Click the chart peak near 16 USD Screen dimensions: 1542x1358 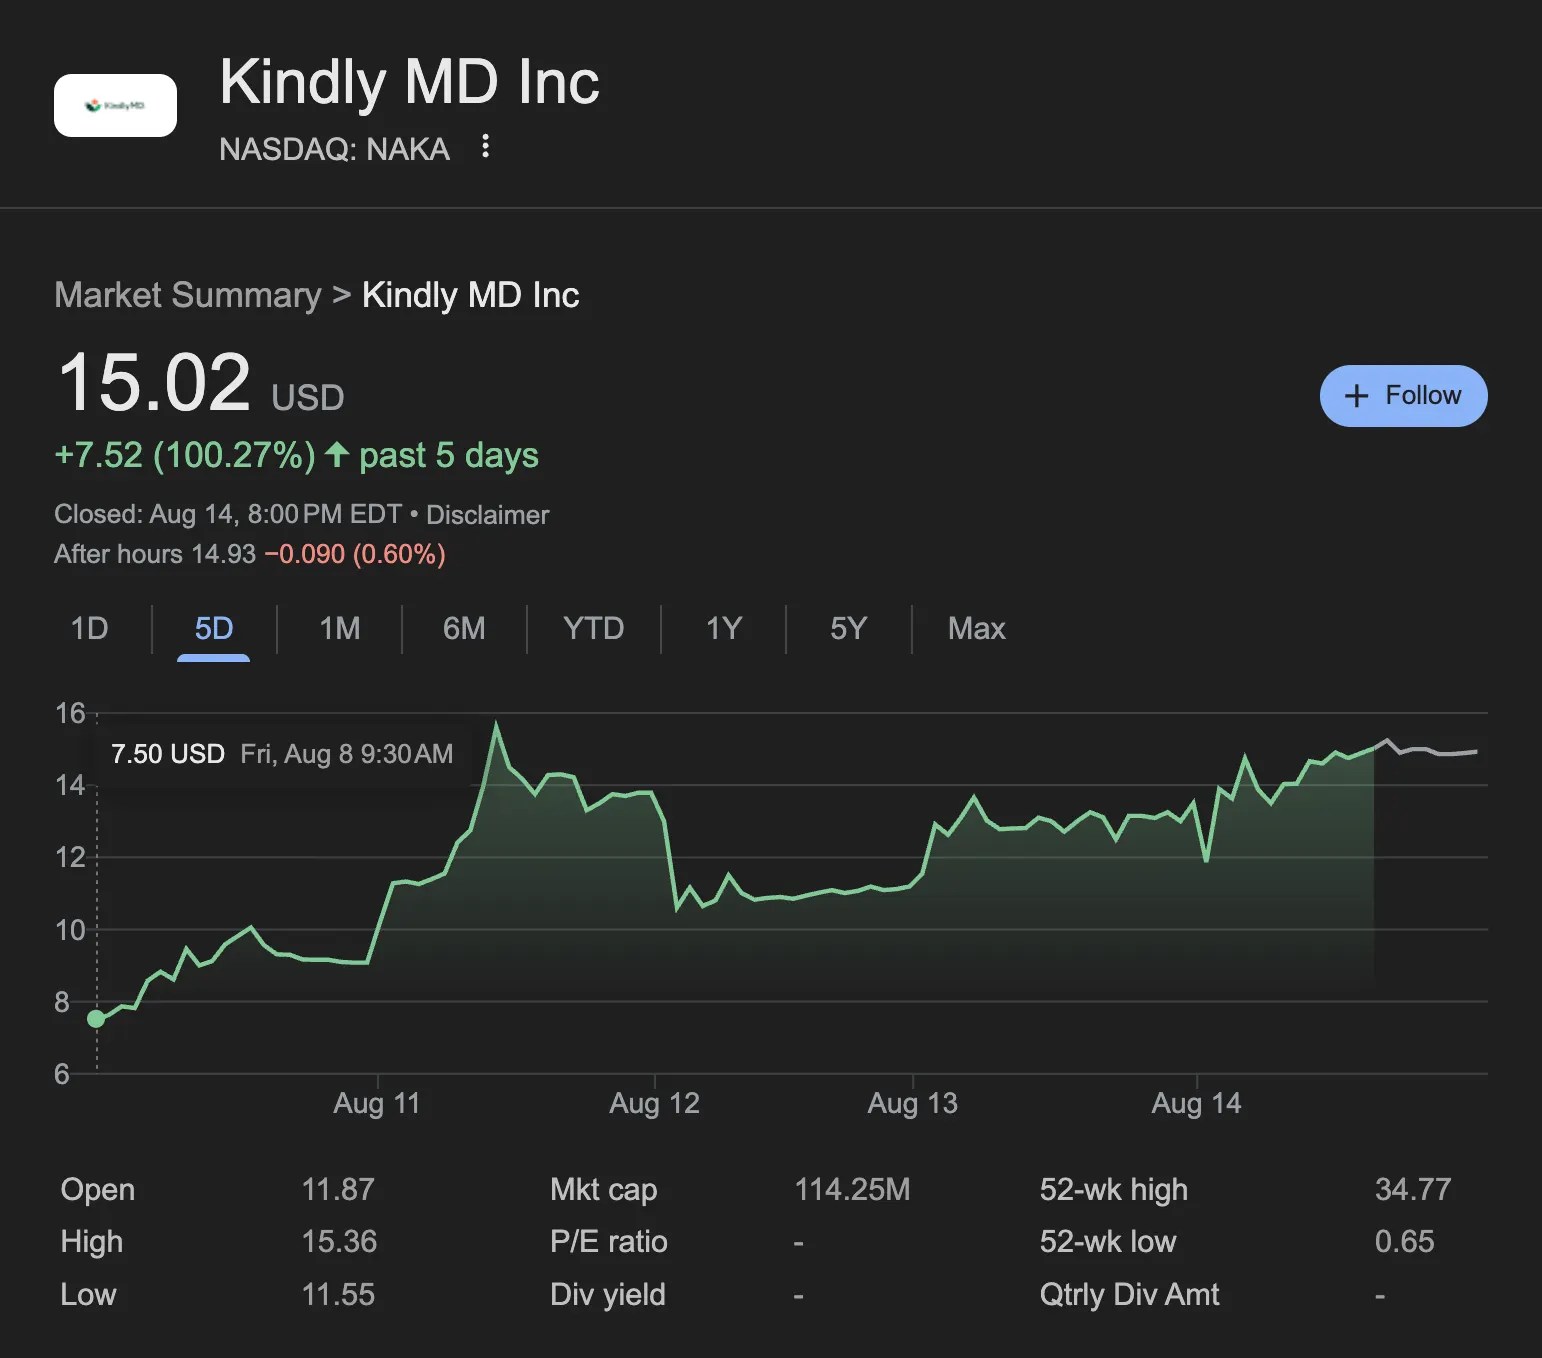click(x=496, y=724)
